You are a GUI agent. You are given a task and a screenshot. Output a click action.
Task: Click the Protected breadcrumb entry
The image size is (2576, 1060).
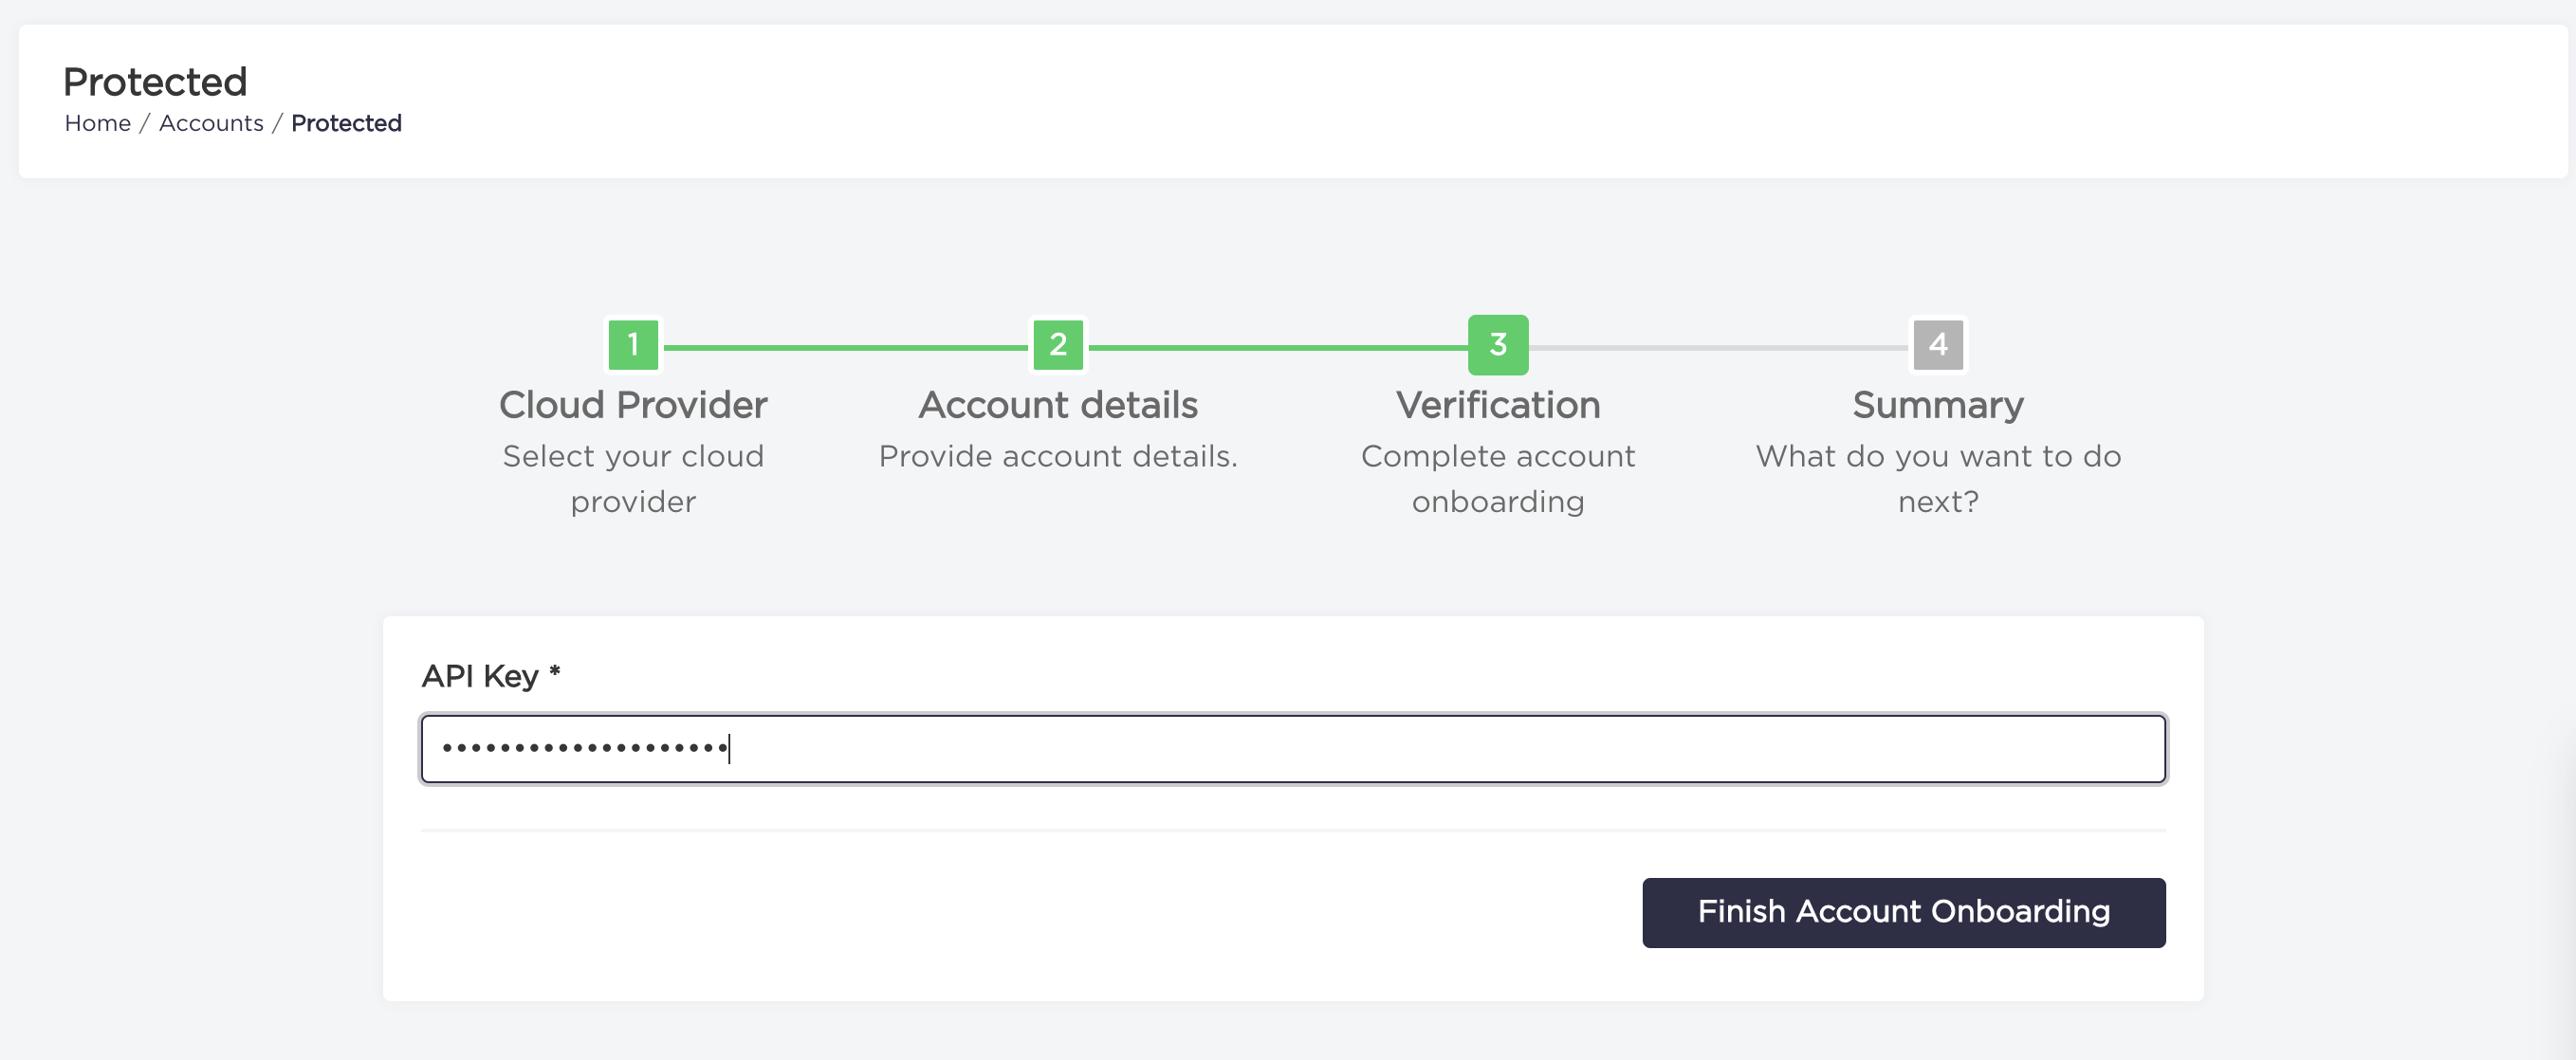coord(346,122)
